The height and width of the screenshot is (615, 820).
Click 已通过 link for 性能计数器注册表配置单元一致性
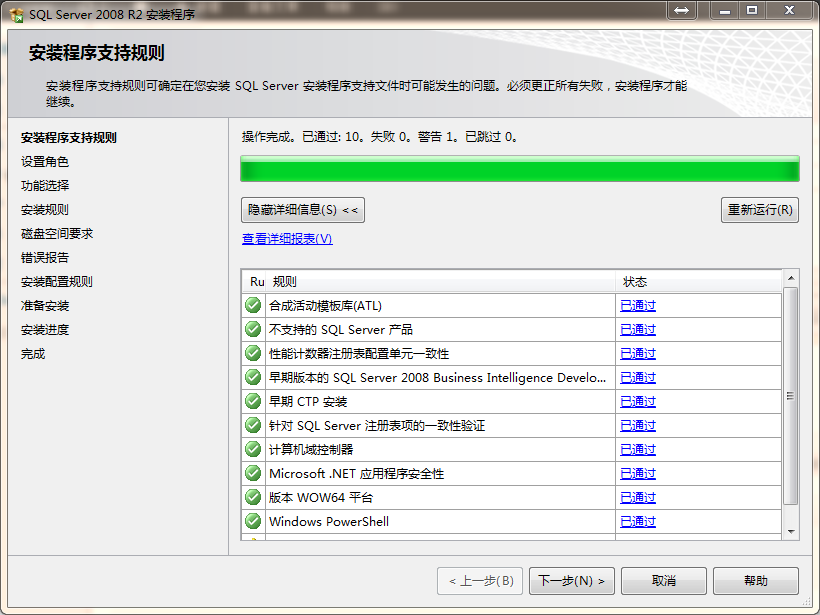tap(638, 354)
